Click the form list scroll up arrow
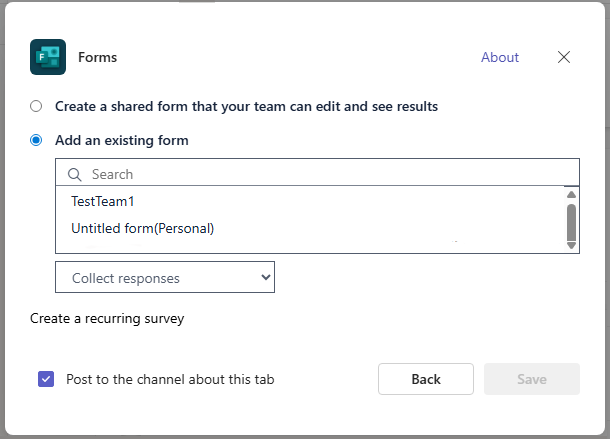This screenshot has width=610, height=439. click(571, 194)
